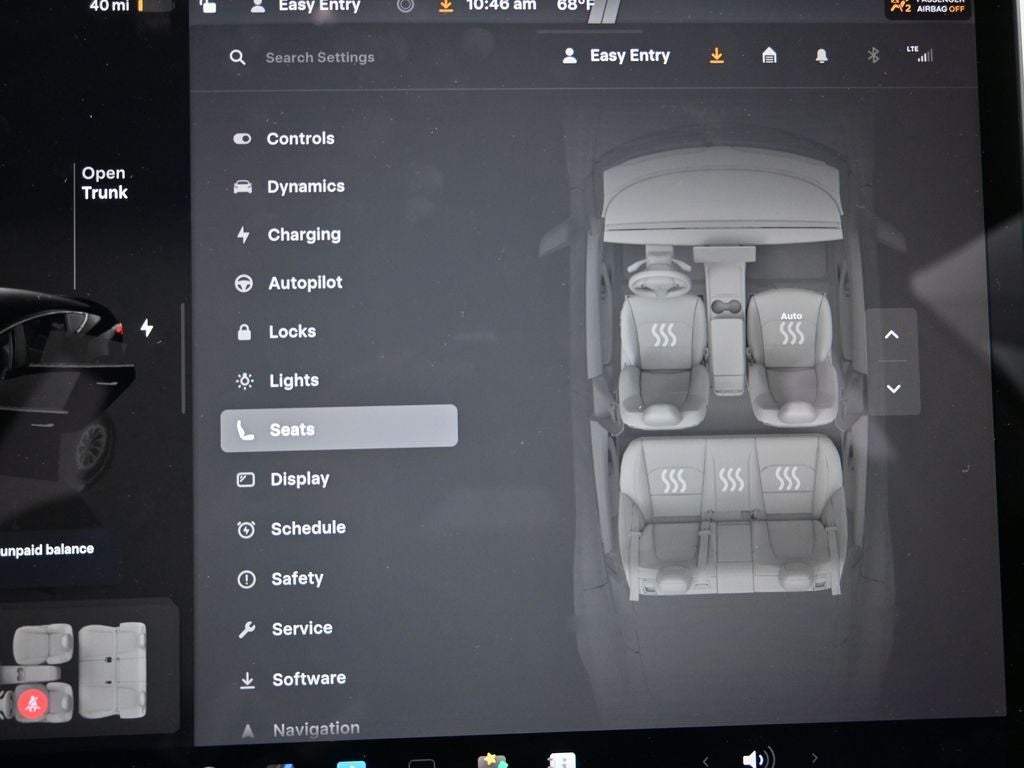
Task: View notifications via the bell icon
Action: [x=820, y=56]
